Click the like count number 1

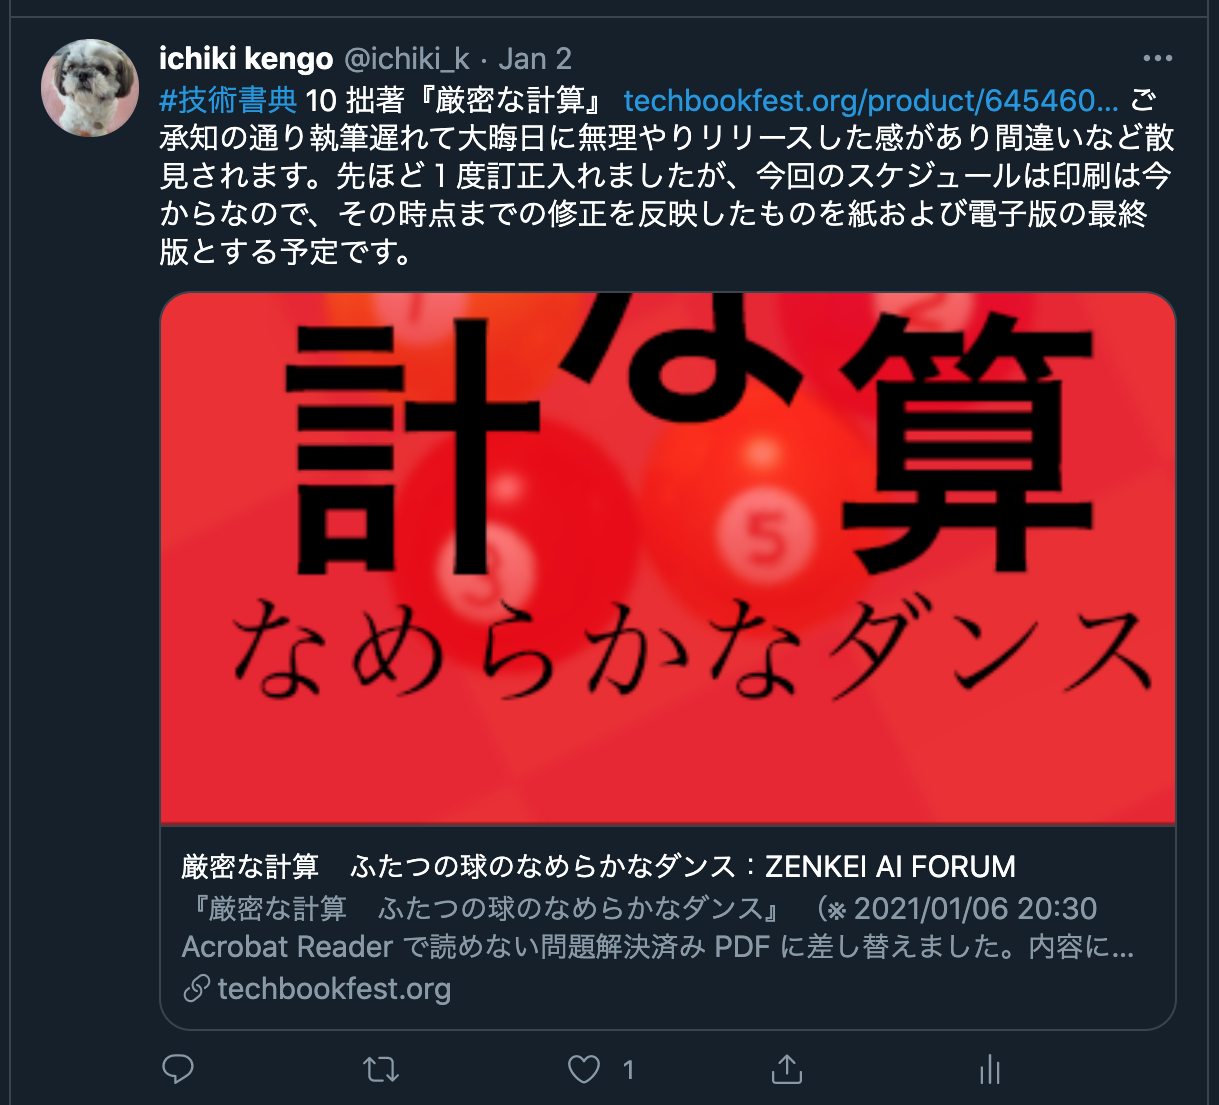coord(628,1071)
